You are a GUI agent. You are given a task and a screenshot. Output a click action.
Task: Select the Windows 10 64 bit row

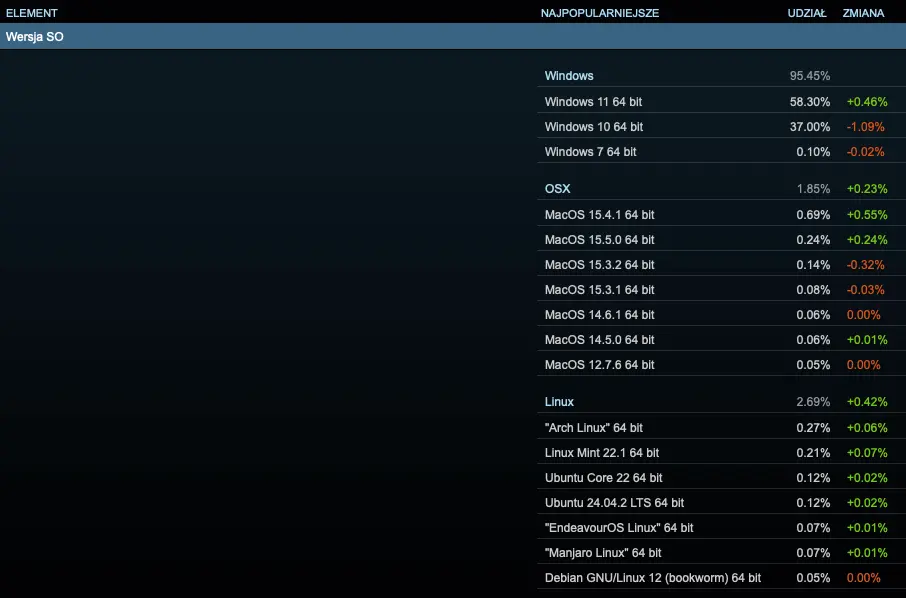click(722, 127)
